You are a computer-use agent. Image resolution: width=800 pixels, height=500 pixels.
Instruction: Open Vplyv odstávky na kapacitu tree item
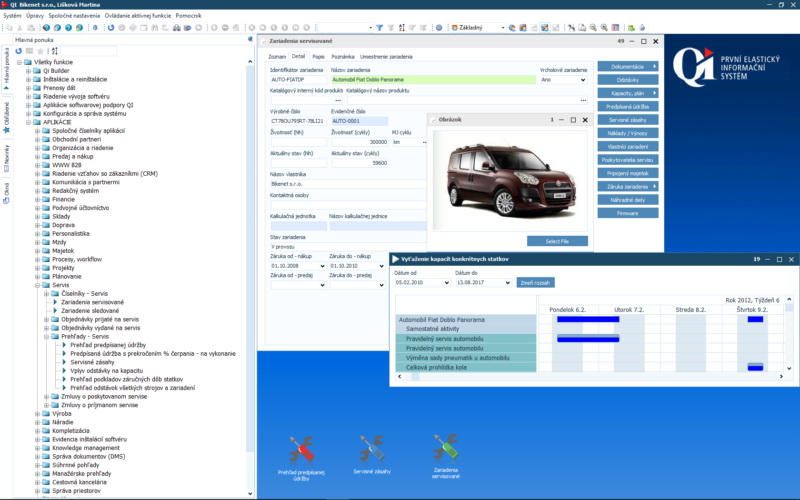point(107,370)
